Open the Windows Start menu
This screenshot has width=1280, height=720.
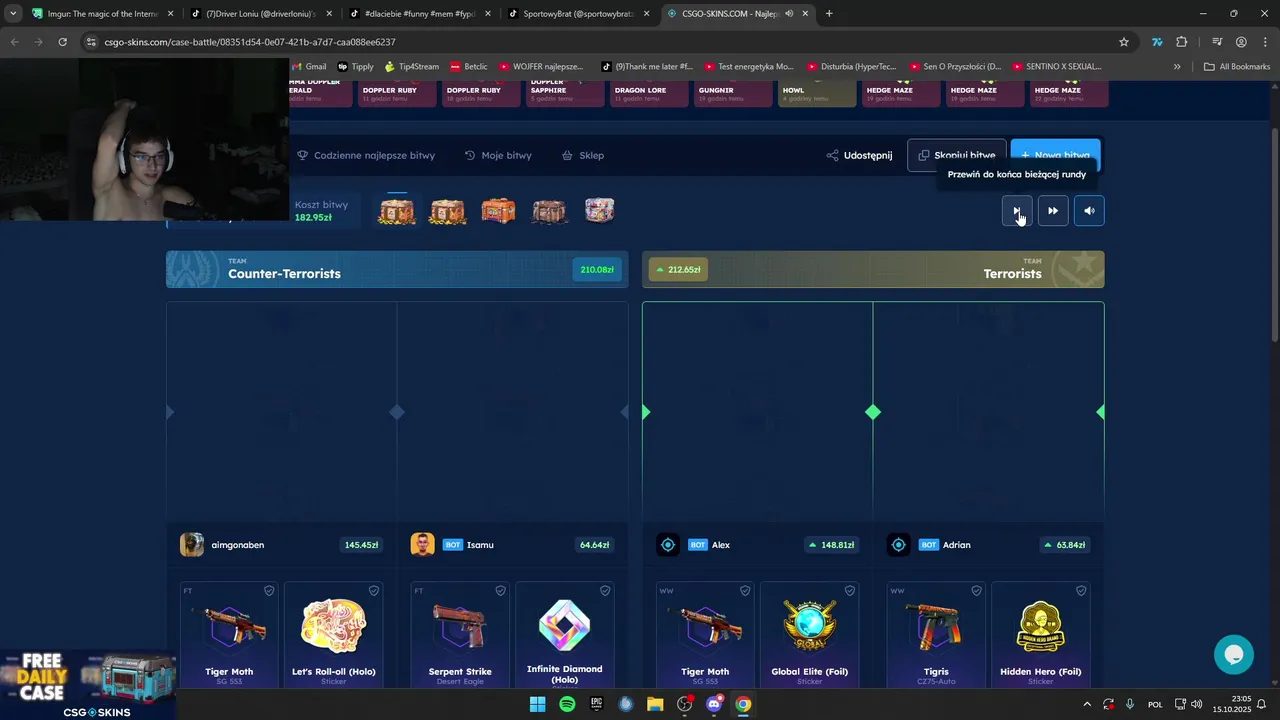pos(537,704)
